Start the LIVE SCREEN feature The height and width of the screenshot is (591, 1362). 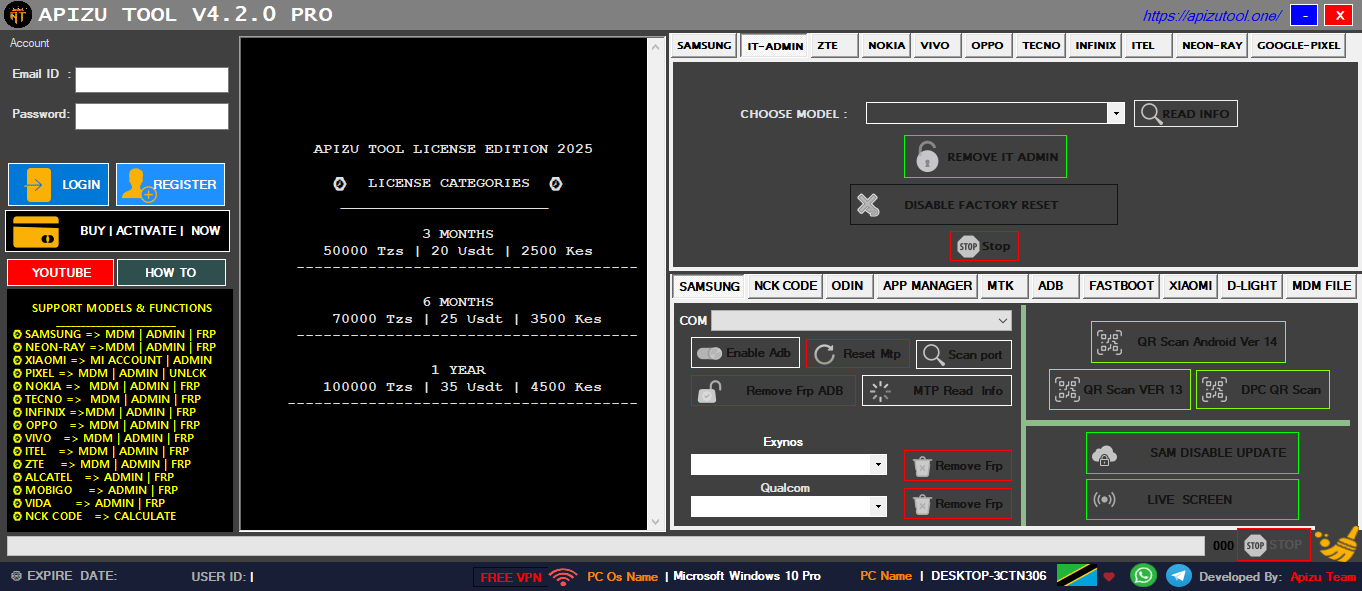1192,499
